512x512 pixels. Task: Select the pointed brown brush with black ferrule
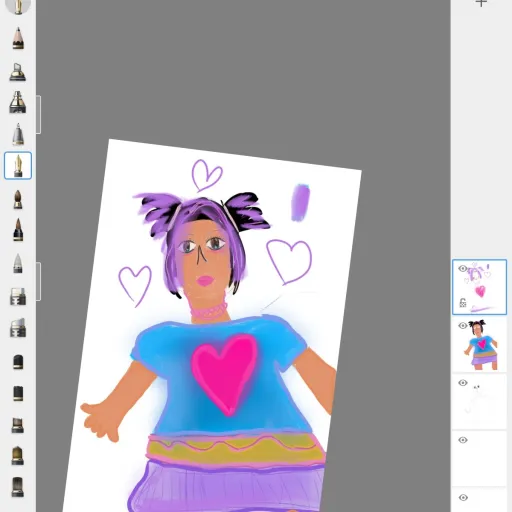pyautogui.click(x=18, y=230)
